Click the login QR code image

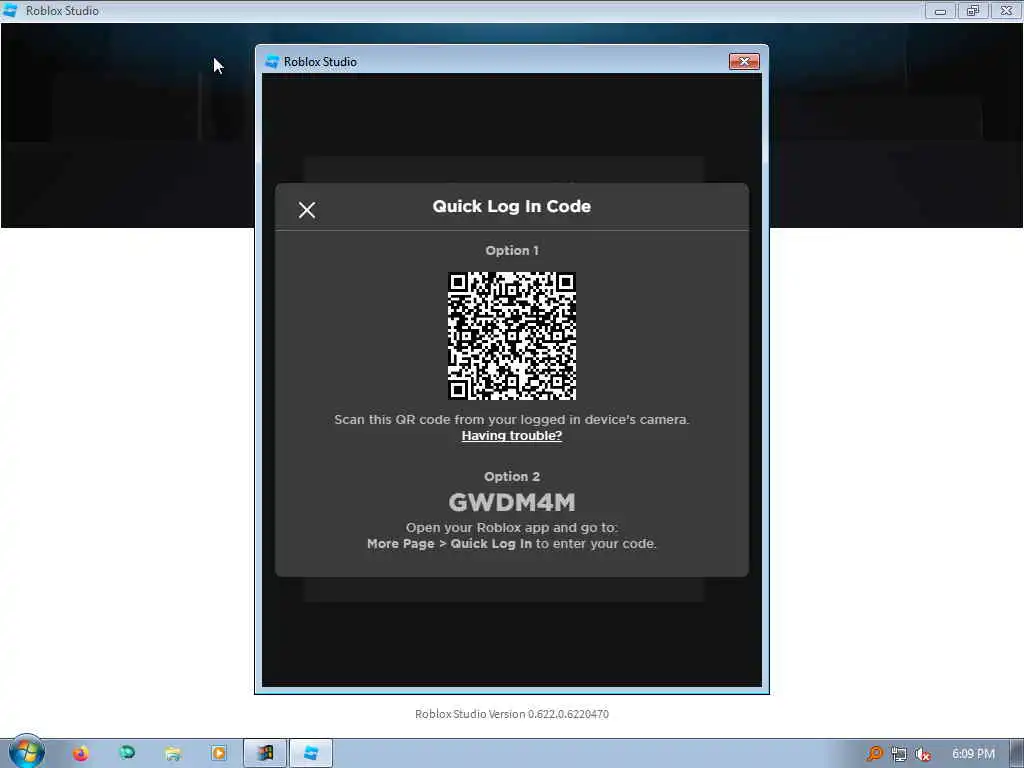[x=512, y=336]
